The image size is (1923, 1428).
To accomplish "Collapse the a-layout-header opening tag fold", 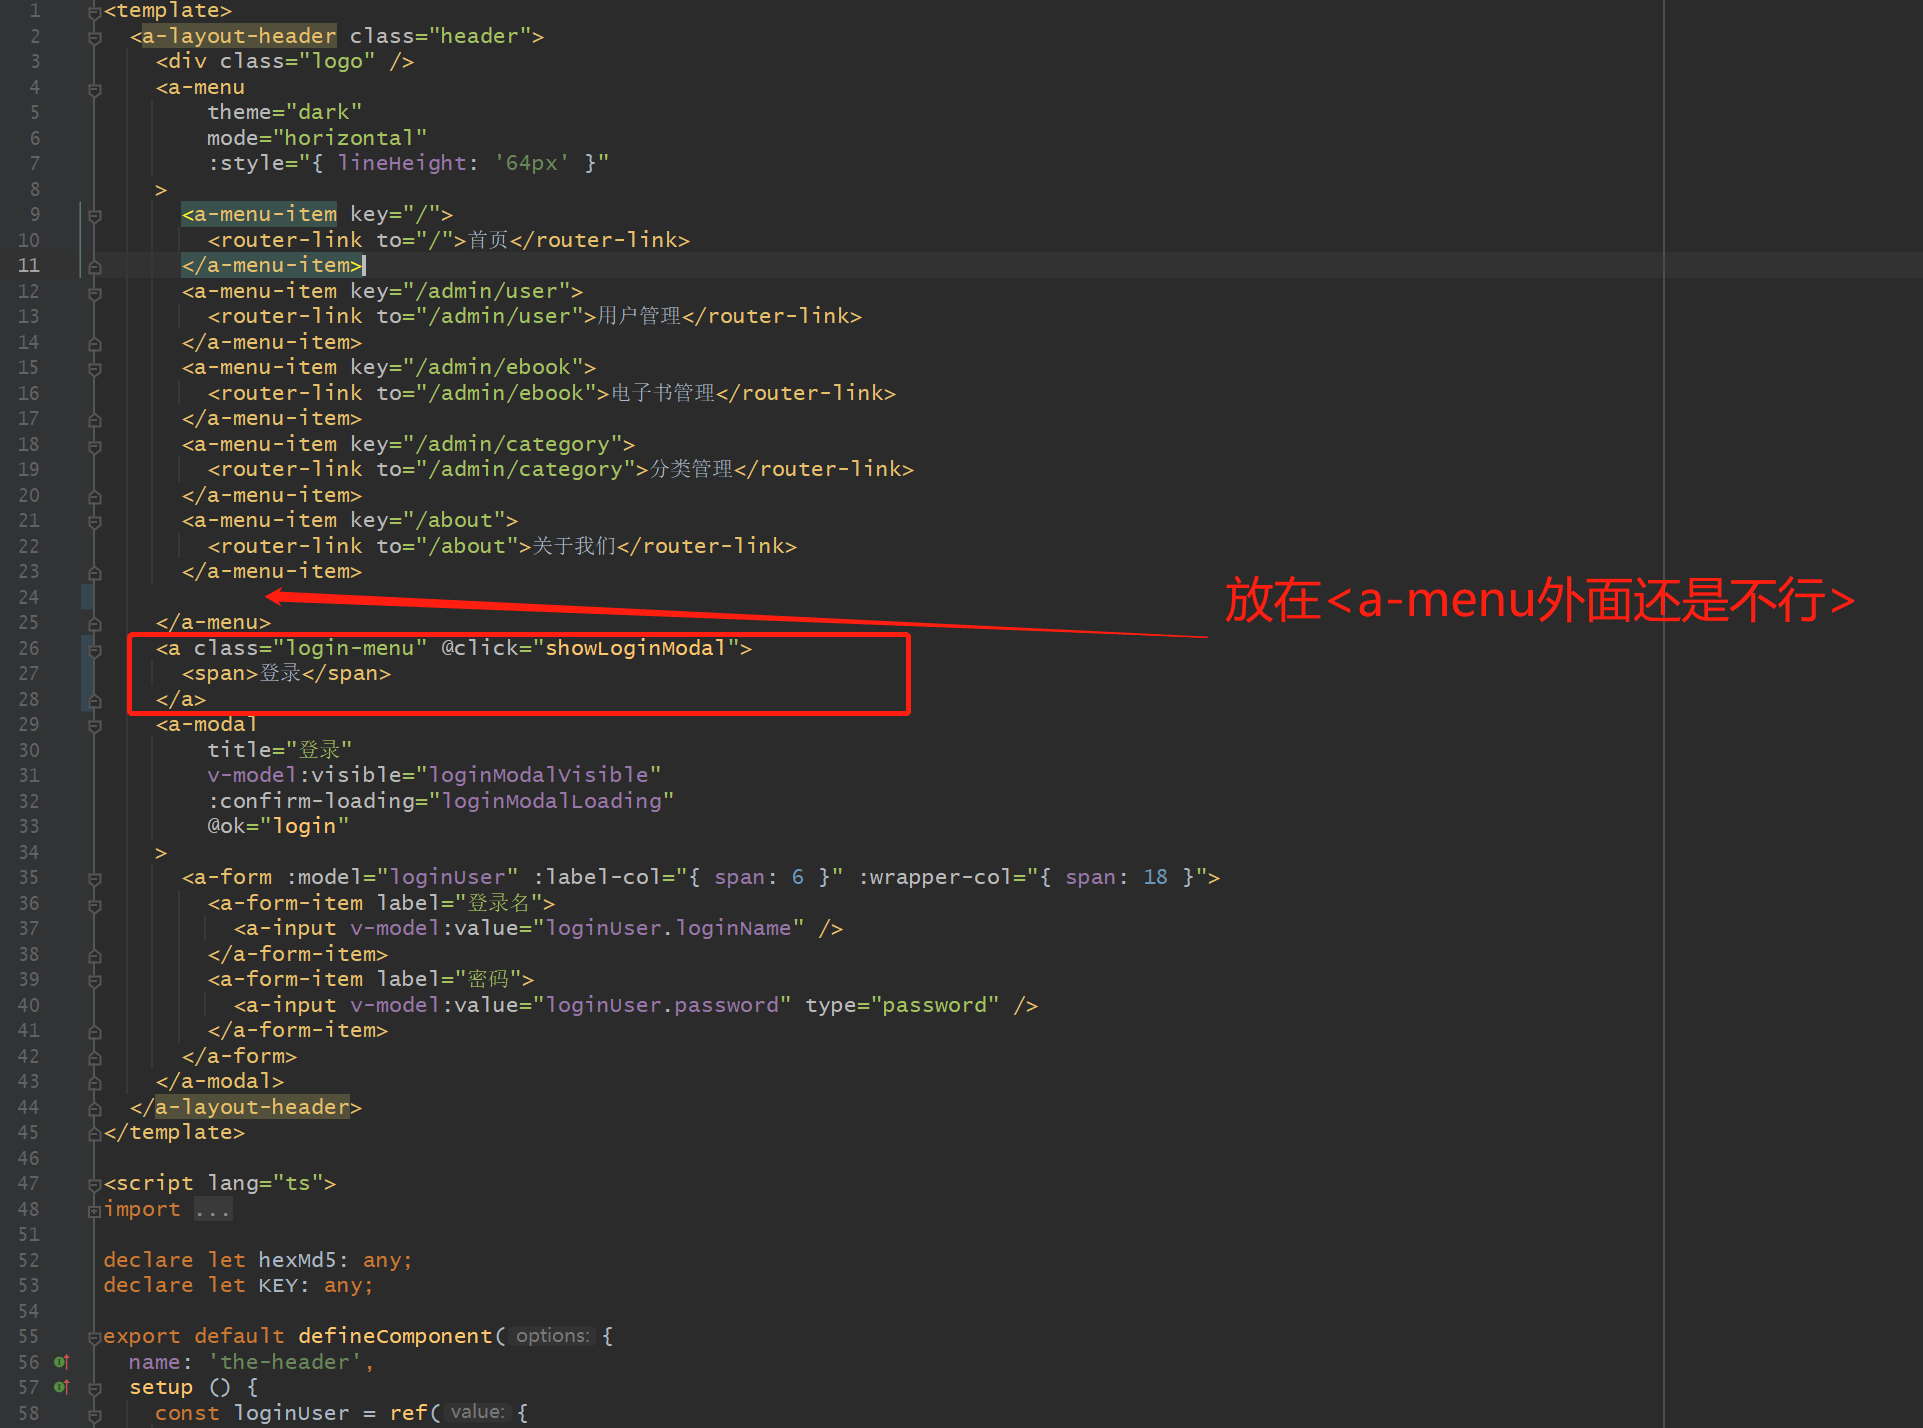I will [94, 37].
